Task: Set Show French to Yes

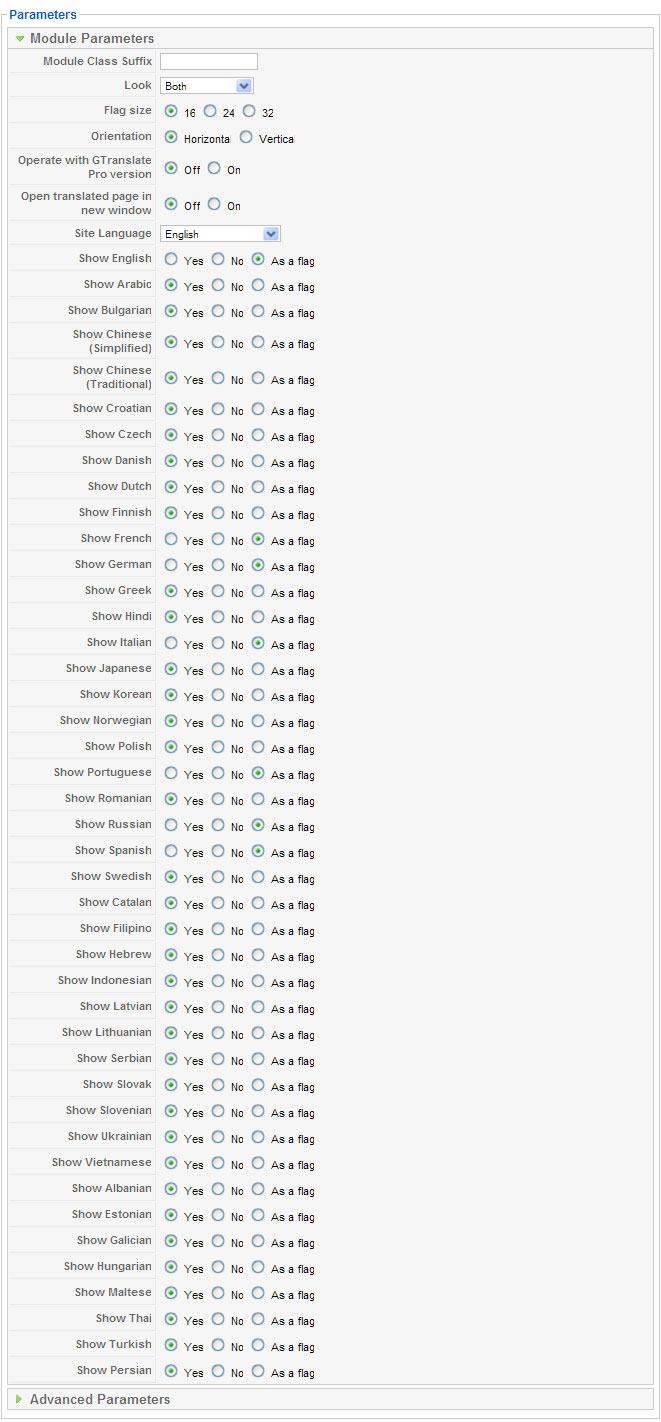Action: (x=171, y=539)
